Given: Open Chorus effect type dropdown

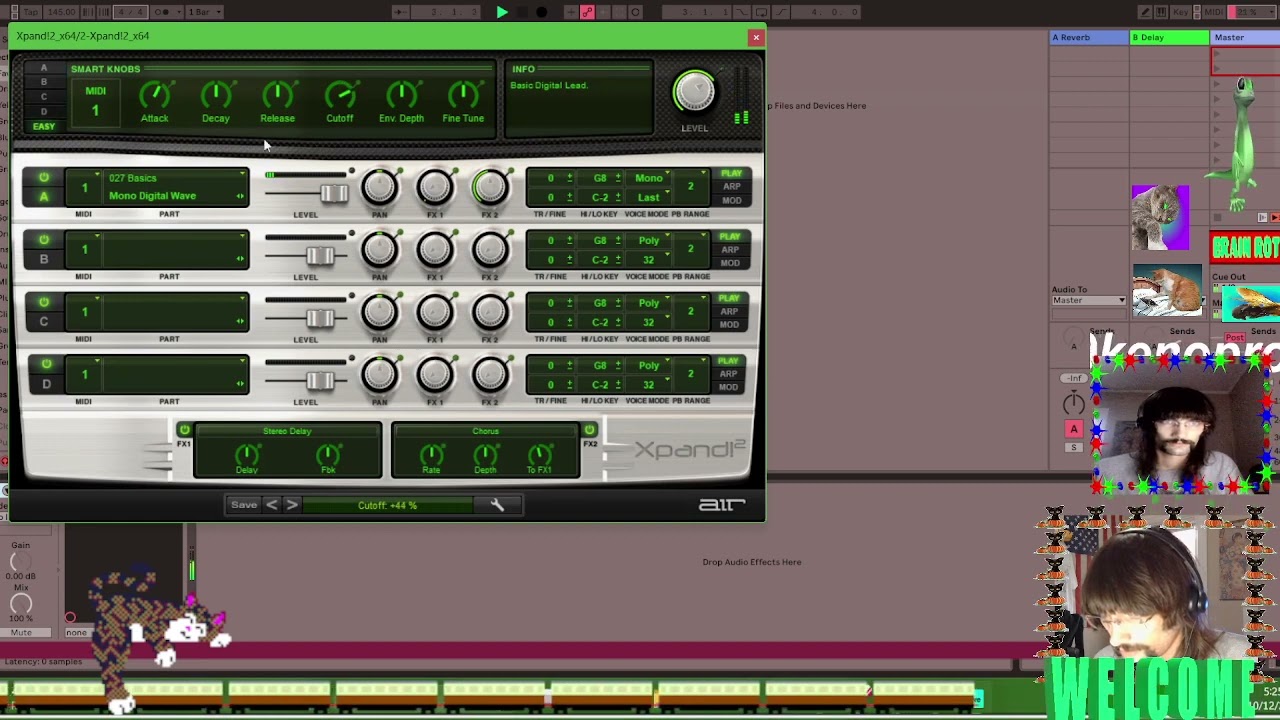Looking at the screenshot, I should (x=485, y=431).
